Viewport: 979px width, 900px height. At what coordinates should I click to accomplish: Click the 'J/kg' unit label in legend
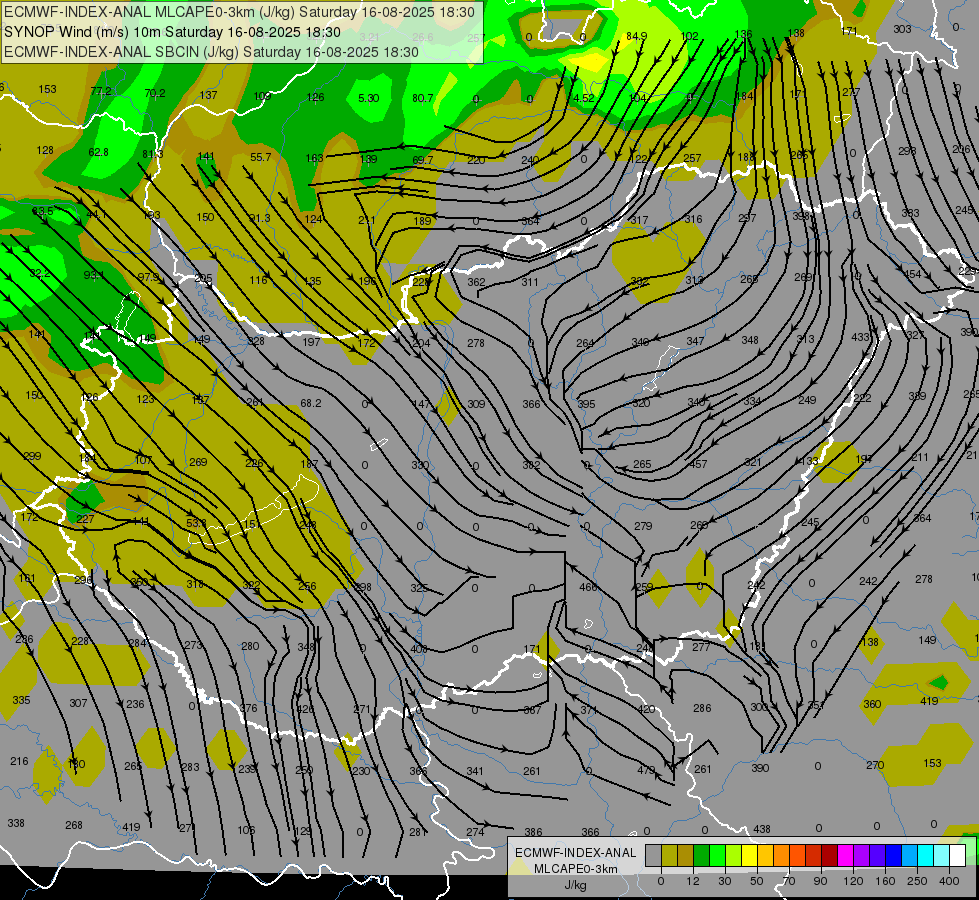point(576,885)
